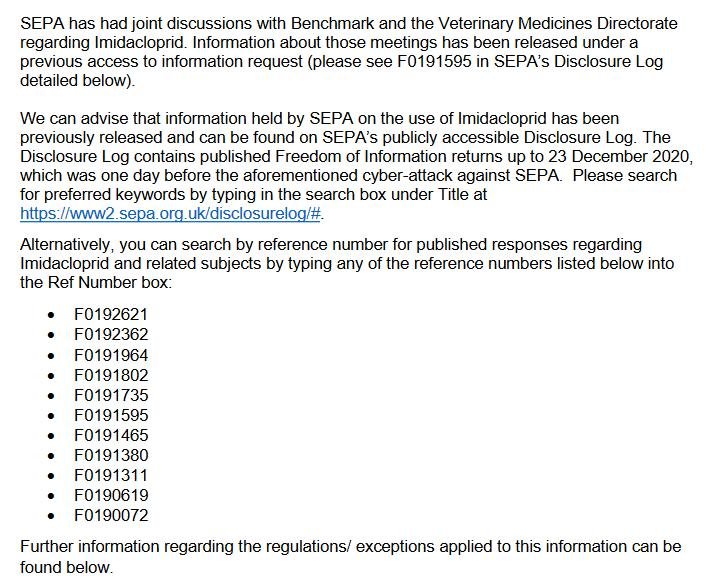The image size is (711, 581).
Task: Open the SEPA disclosure log hyperlink
Action: (171, 214)
